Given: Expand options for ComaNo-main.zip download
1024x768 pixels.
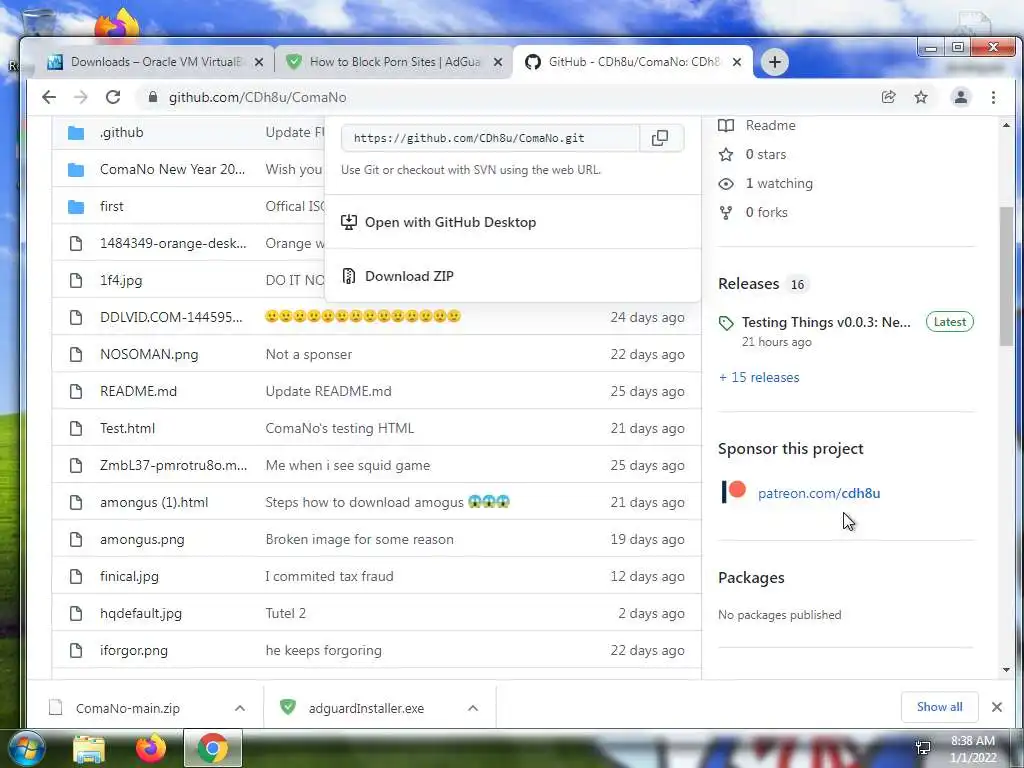Looking at the screenshot, I should [x=240, y=708].
